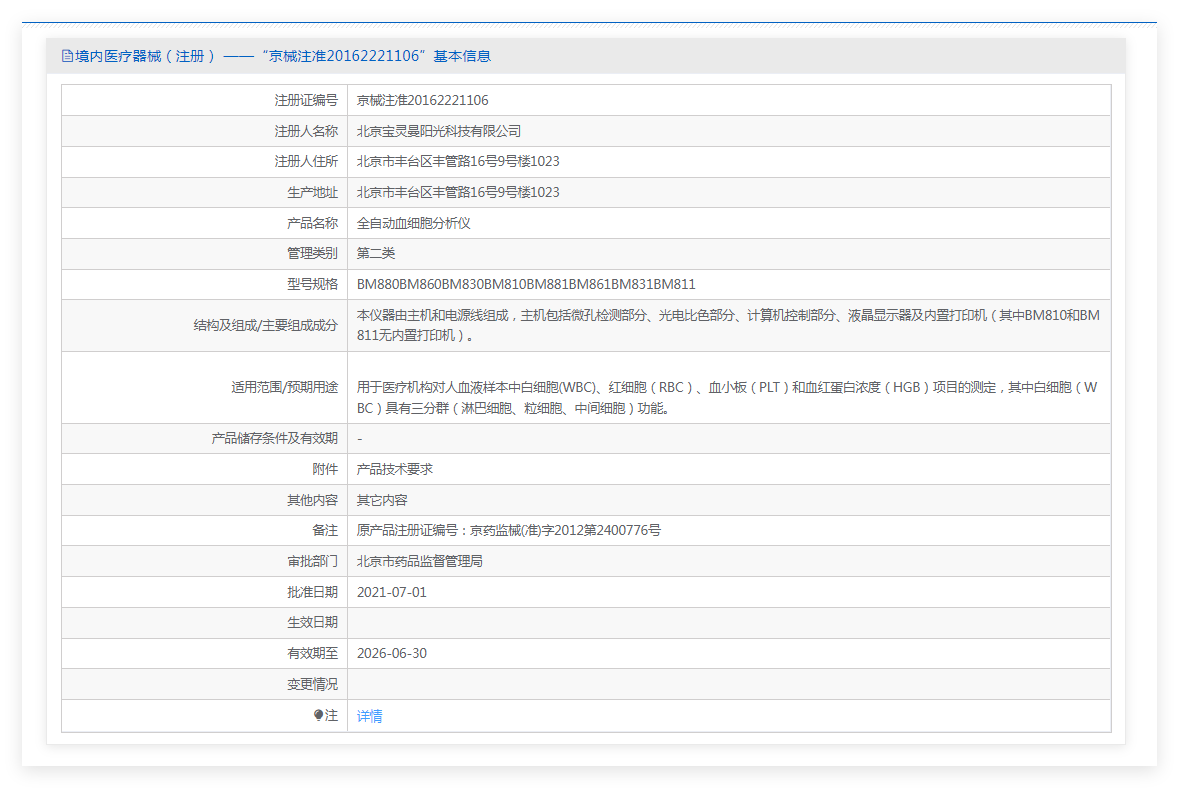Viewport: 1179px width, 788px height.
Task: Click the 生效日期 label
Action: (312, 623)
